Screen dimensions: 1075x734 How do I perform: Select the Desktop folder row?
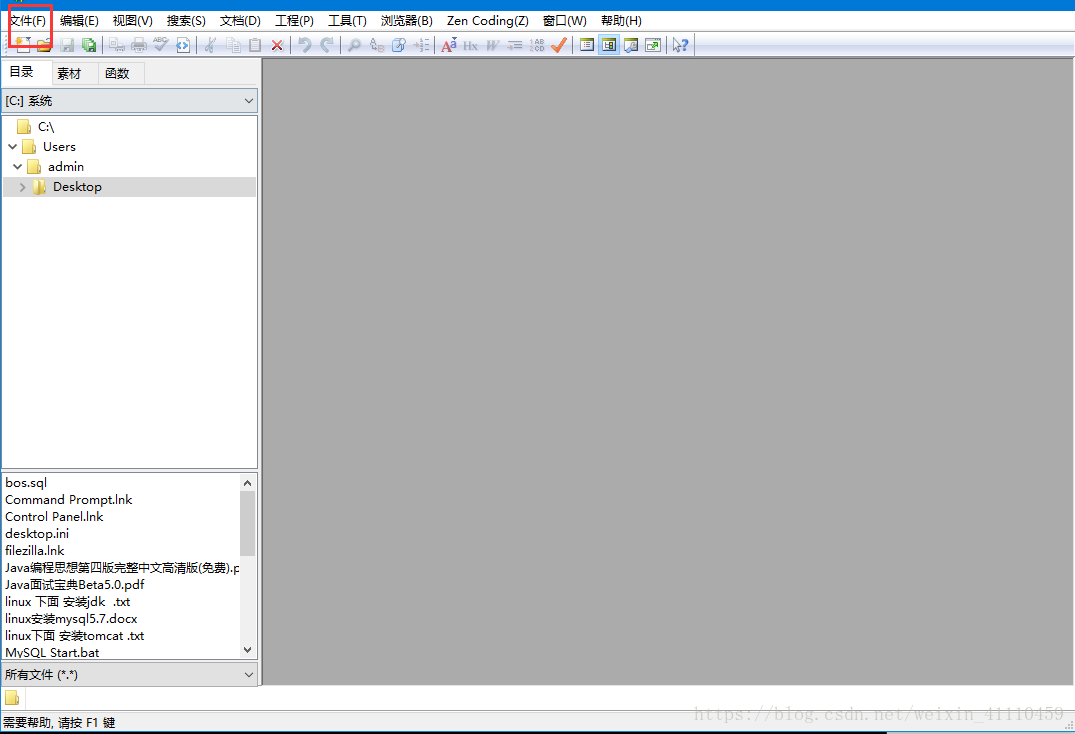[x=130, y=186]
